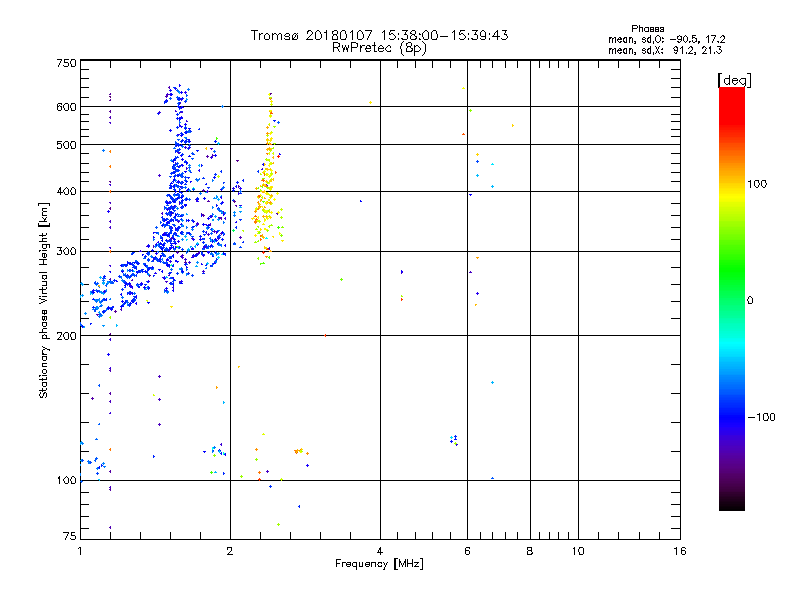Screen dimensions: 800x600
Task: Click the y-axis '400' tick label
Action: click(66, 191)
